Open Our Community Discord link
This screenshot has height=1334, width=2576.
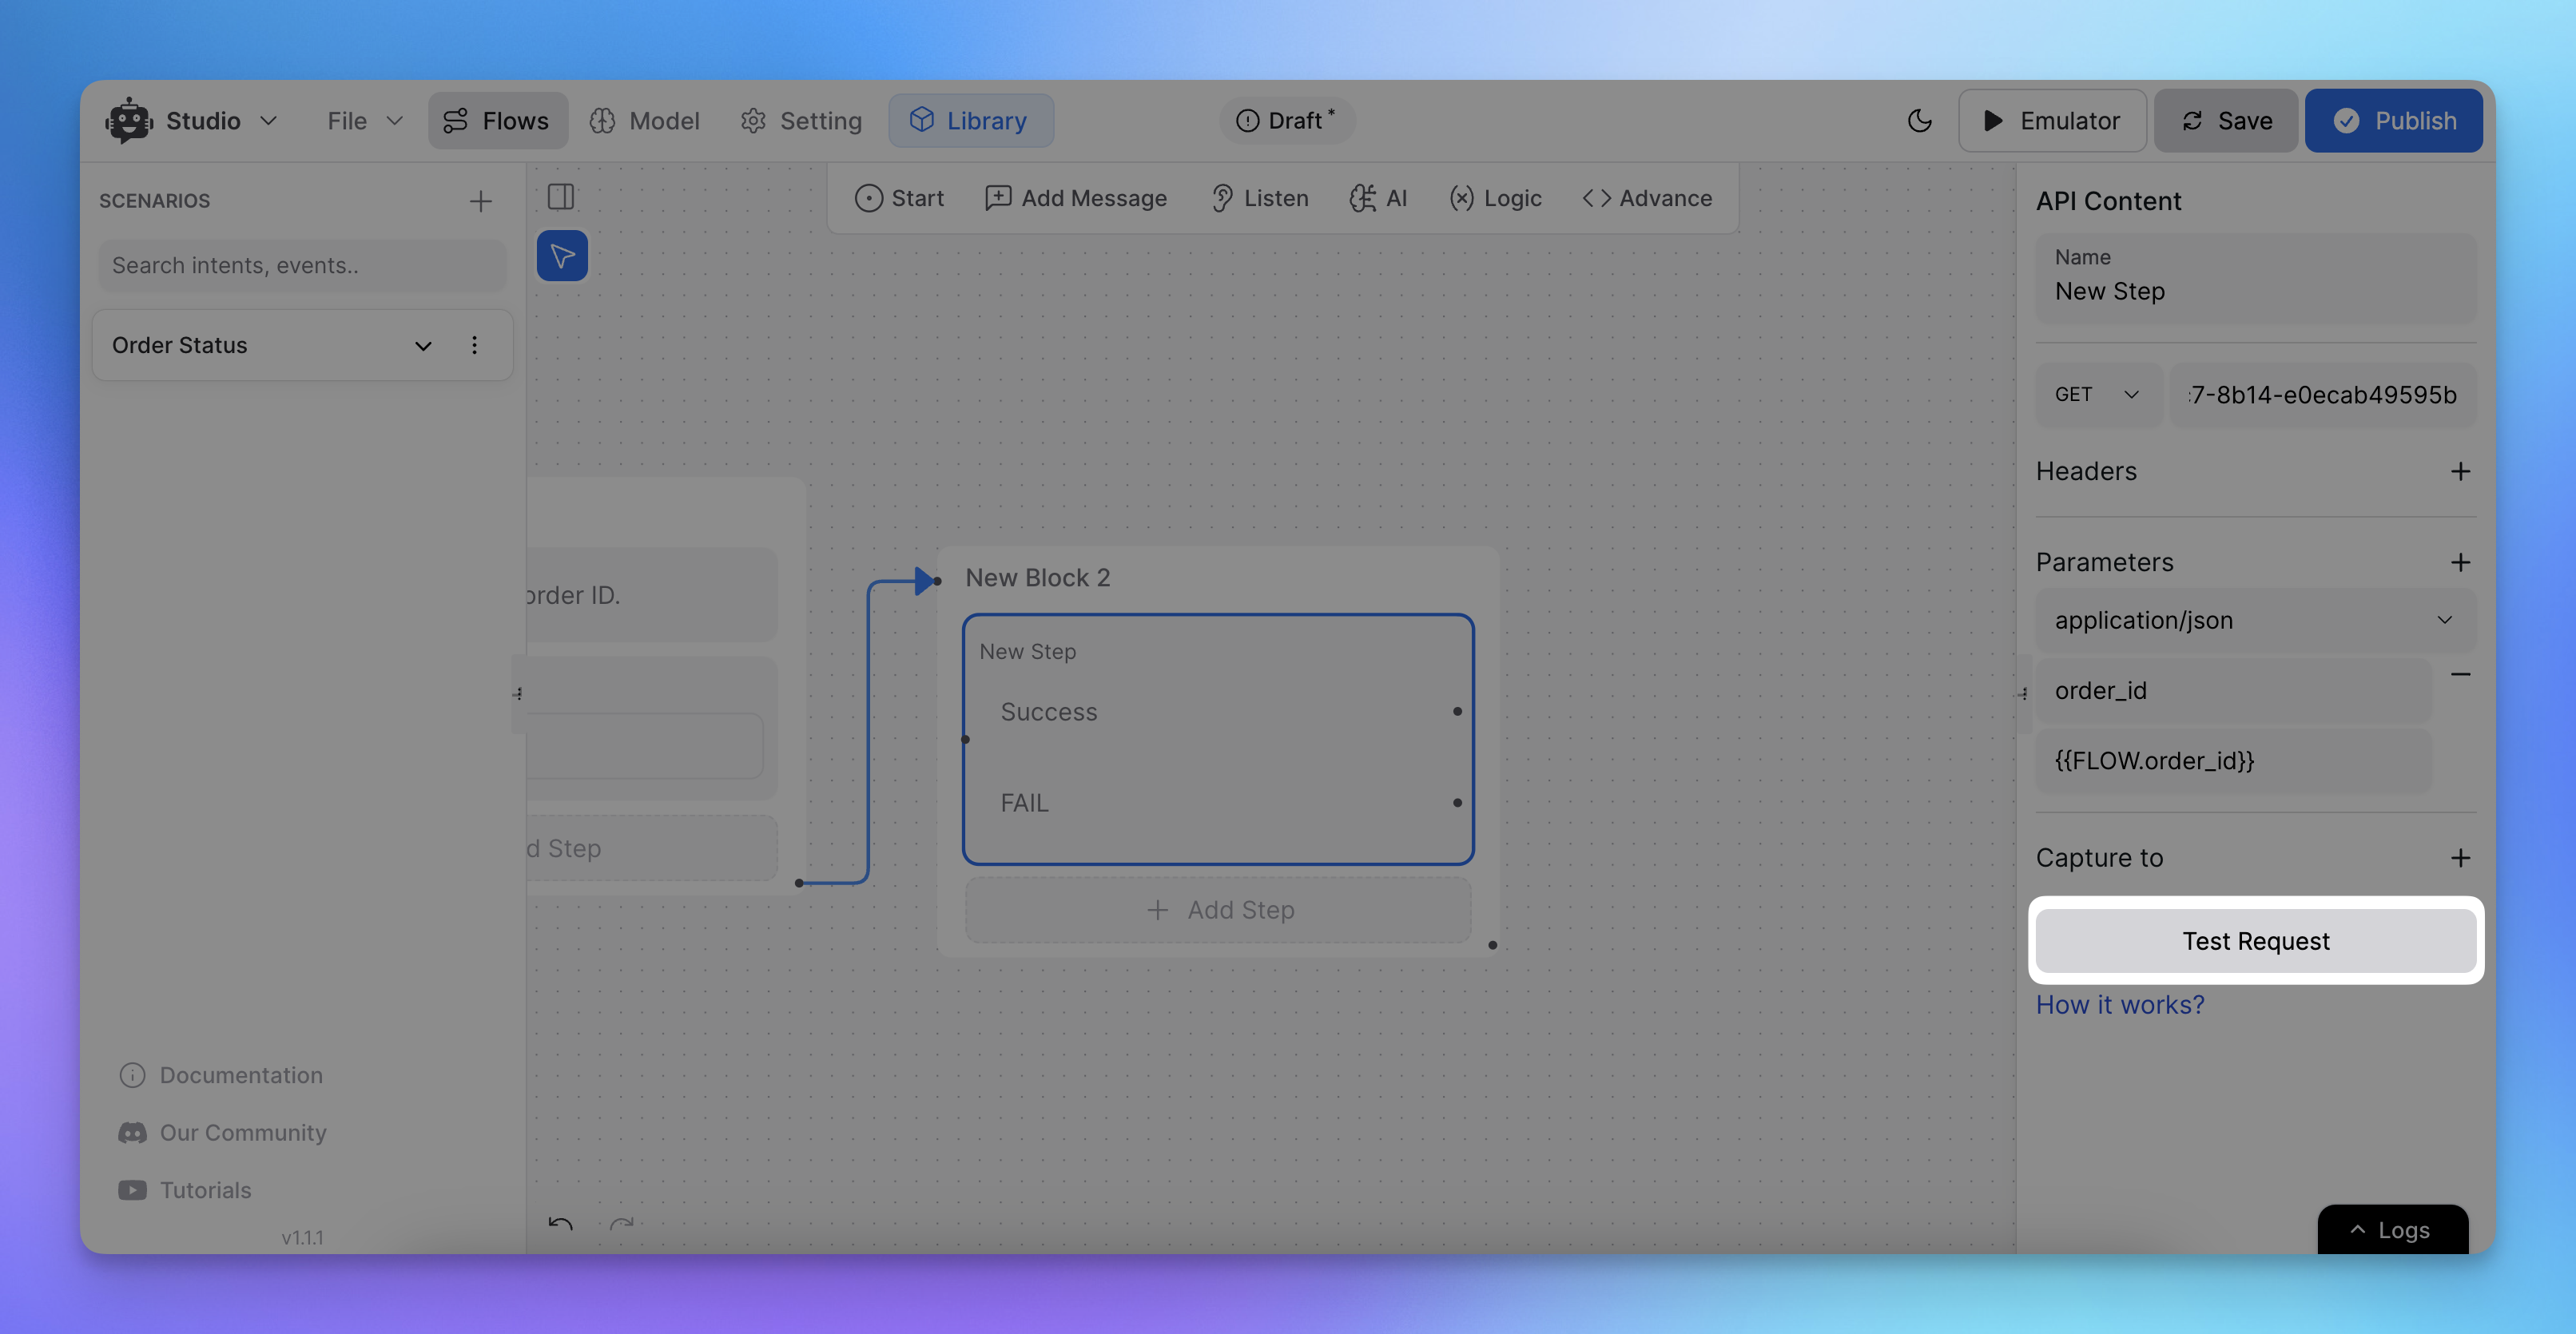pos(222,1133)
